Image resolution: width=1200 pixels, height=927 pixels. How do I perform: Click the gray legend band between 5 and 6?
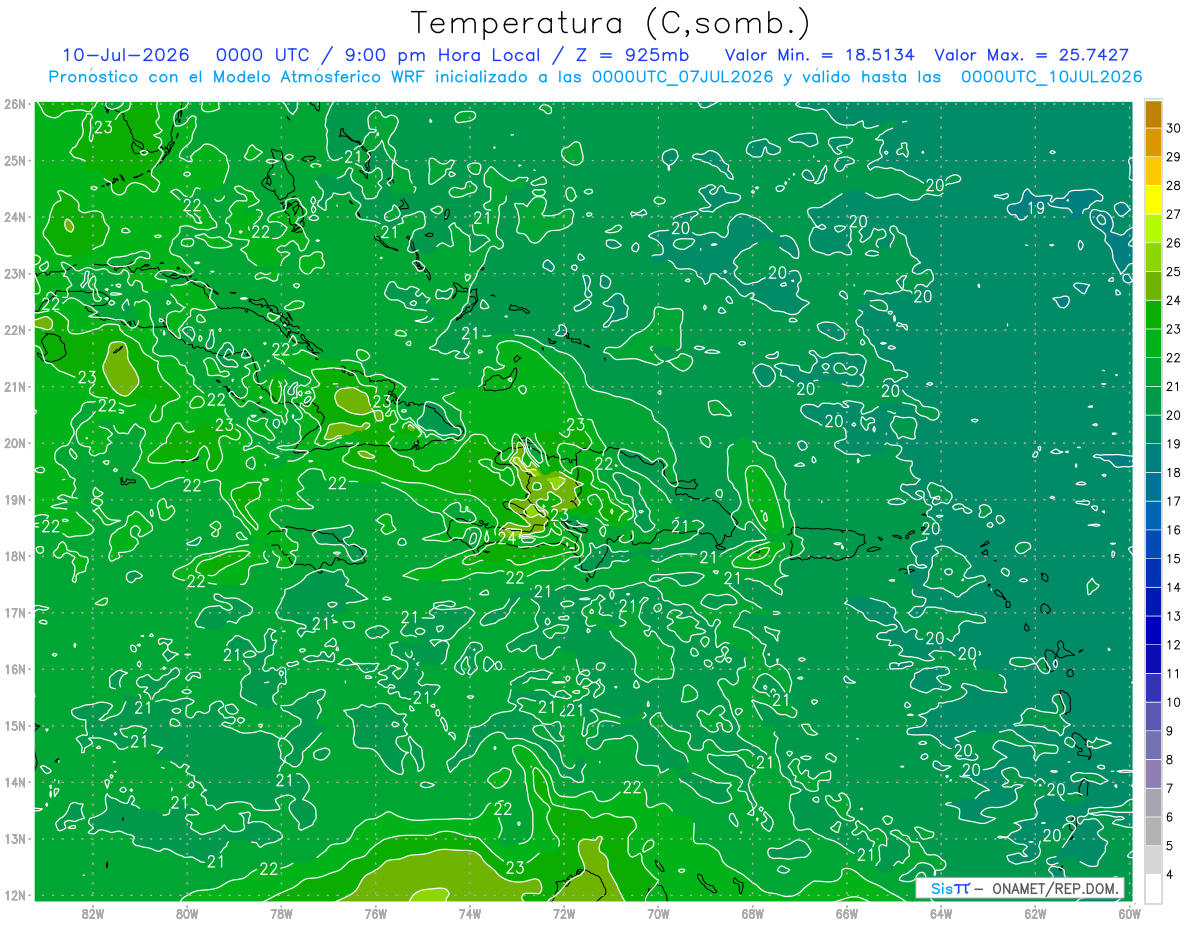point(1153,831)
